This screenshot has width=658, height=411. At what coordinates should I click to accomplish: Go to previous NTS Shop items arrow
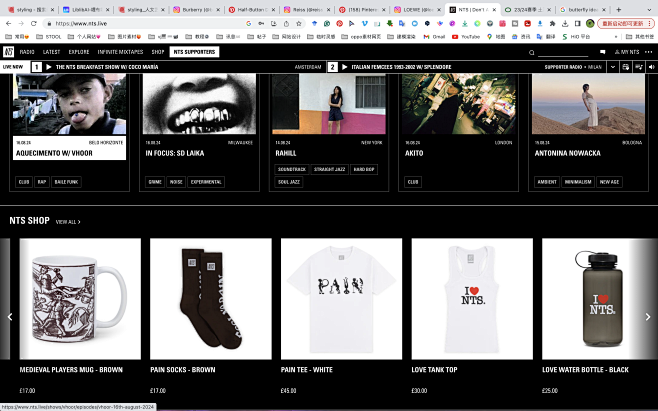tap(10, 317)
